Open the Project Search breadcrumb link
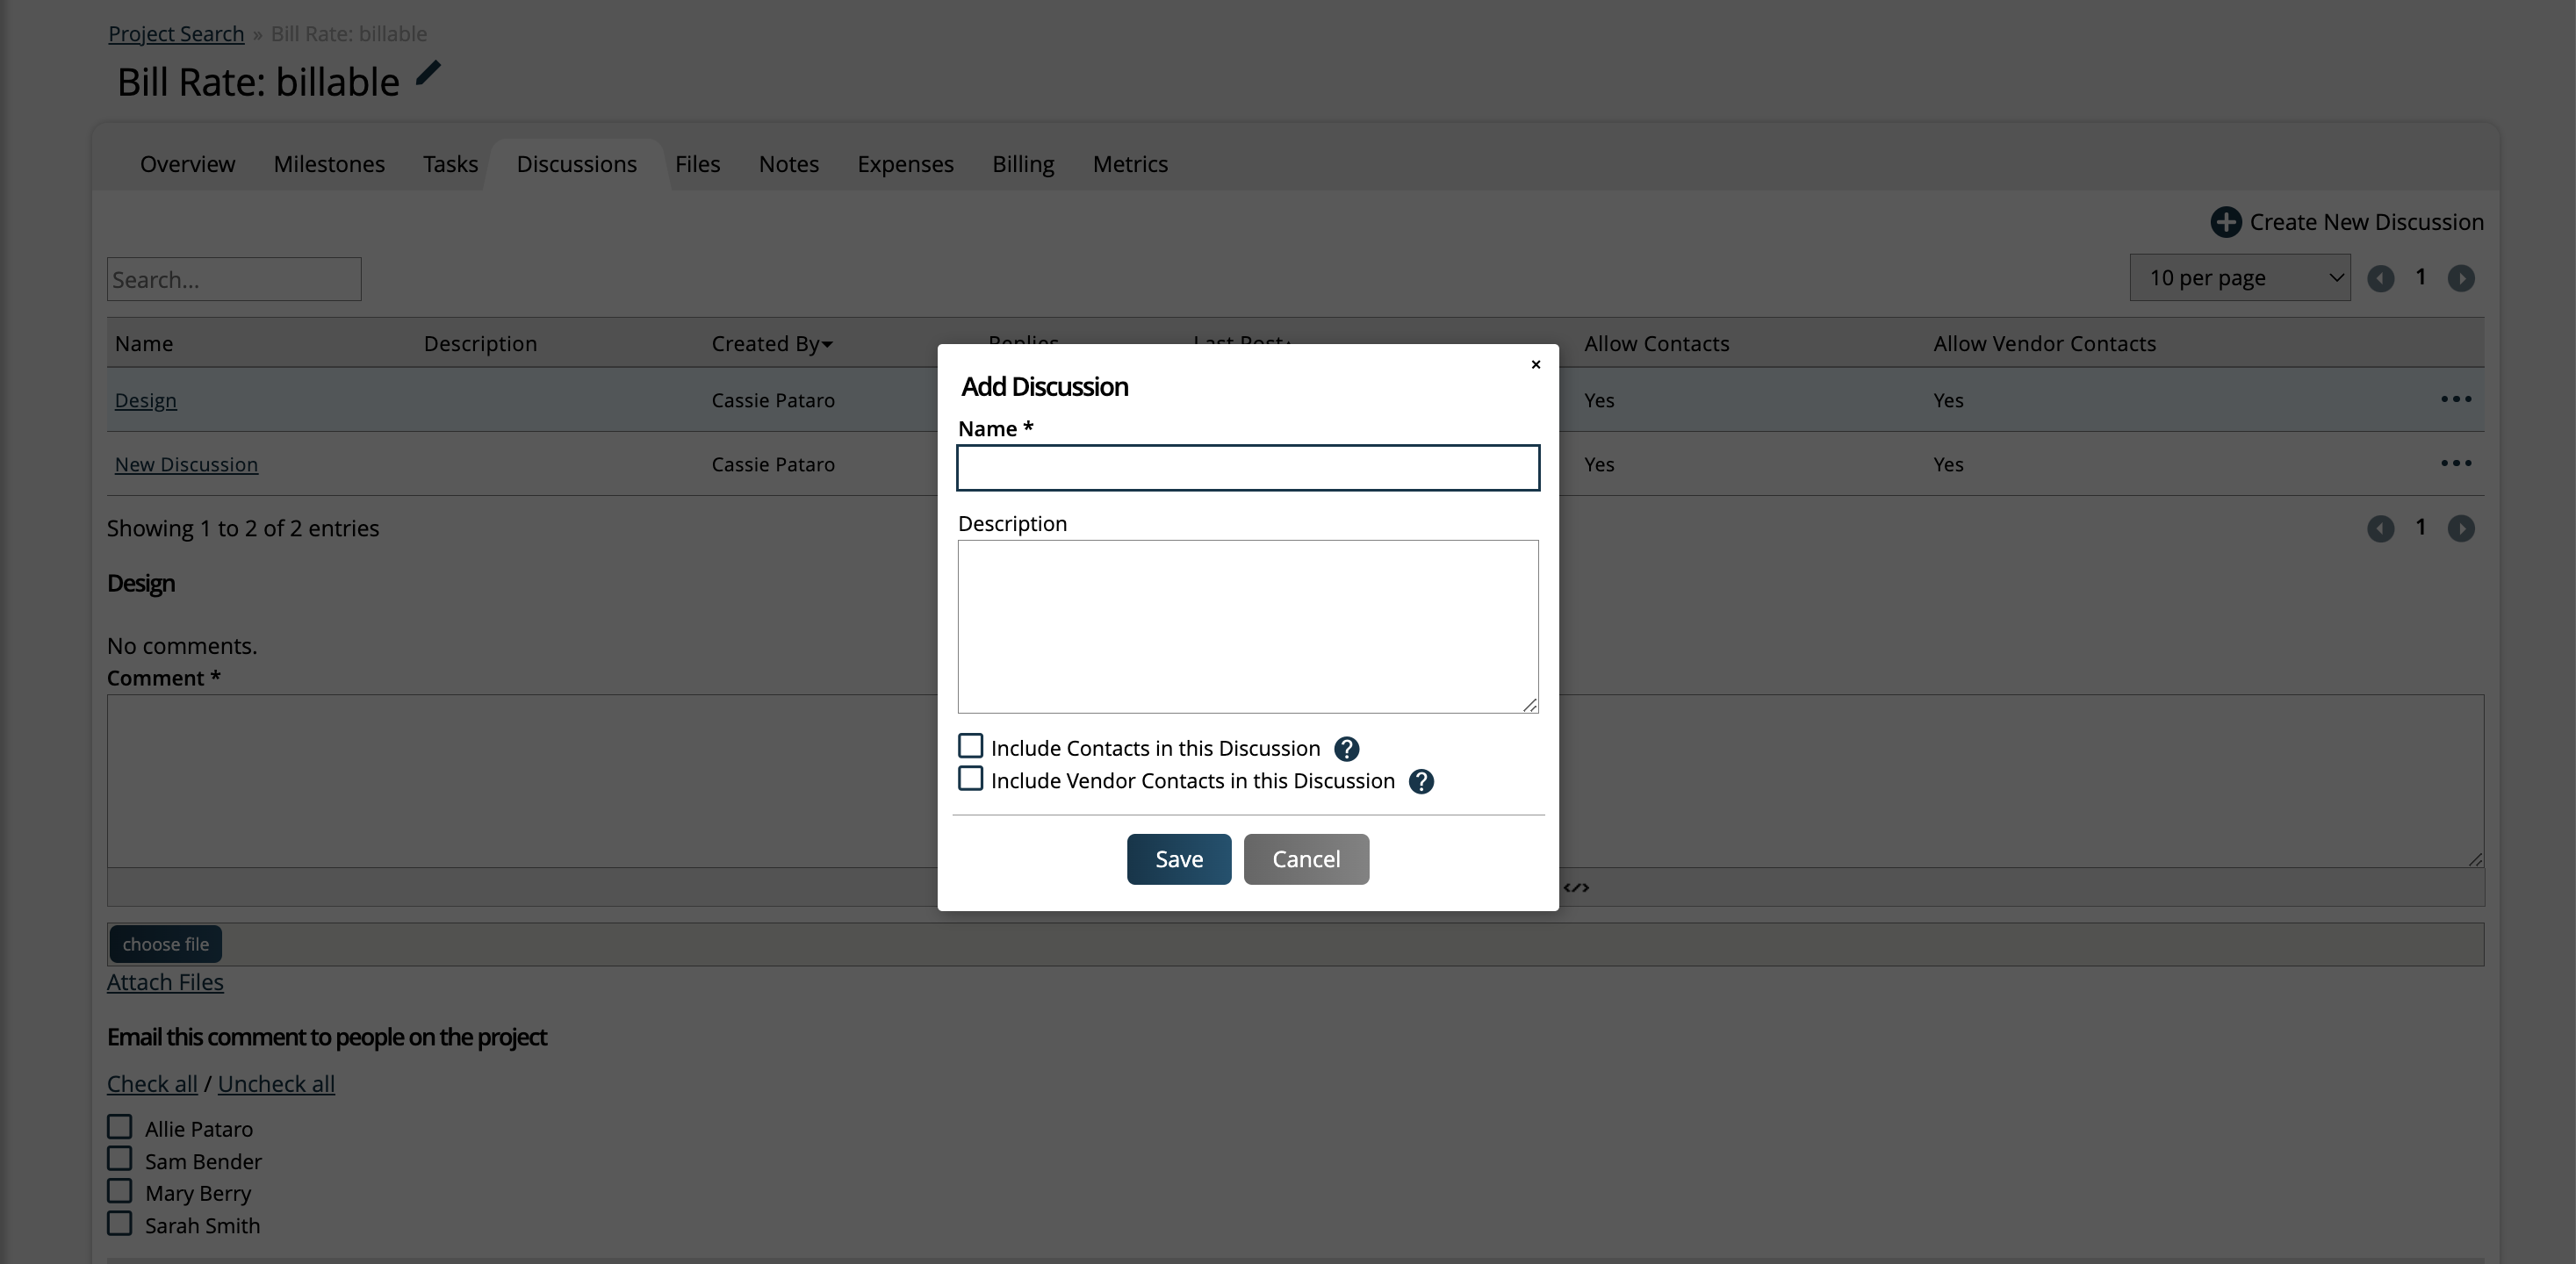This screenshot has height=1264, width=2576. pos(176,34)
